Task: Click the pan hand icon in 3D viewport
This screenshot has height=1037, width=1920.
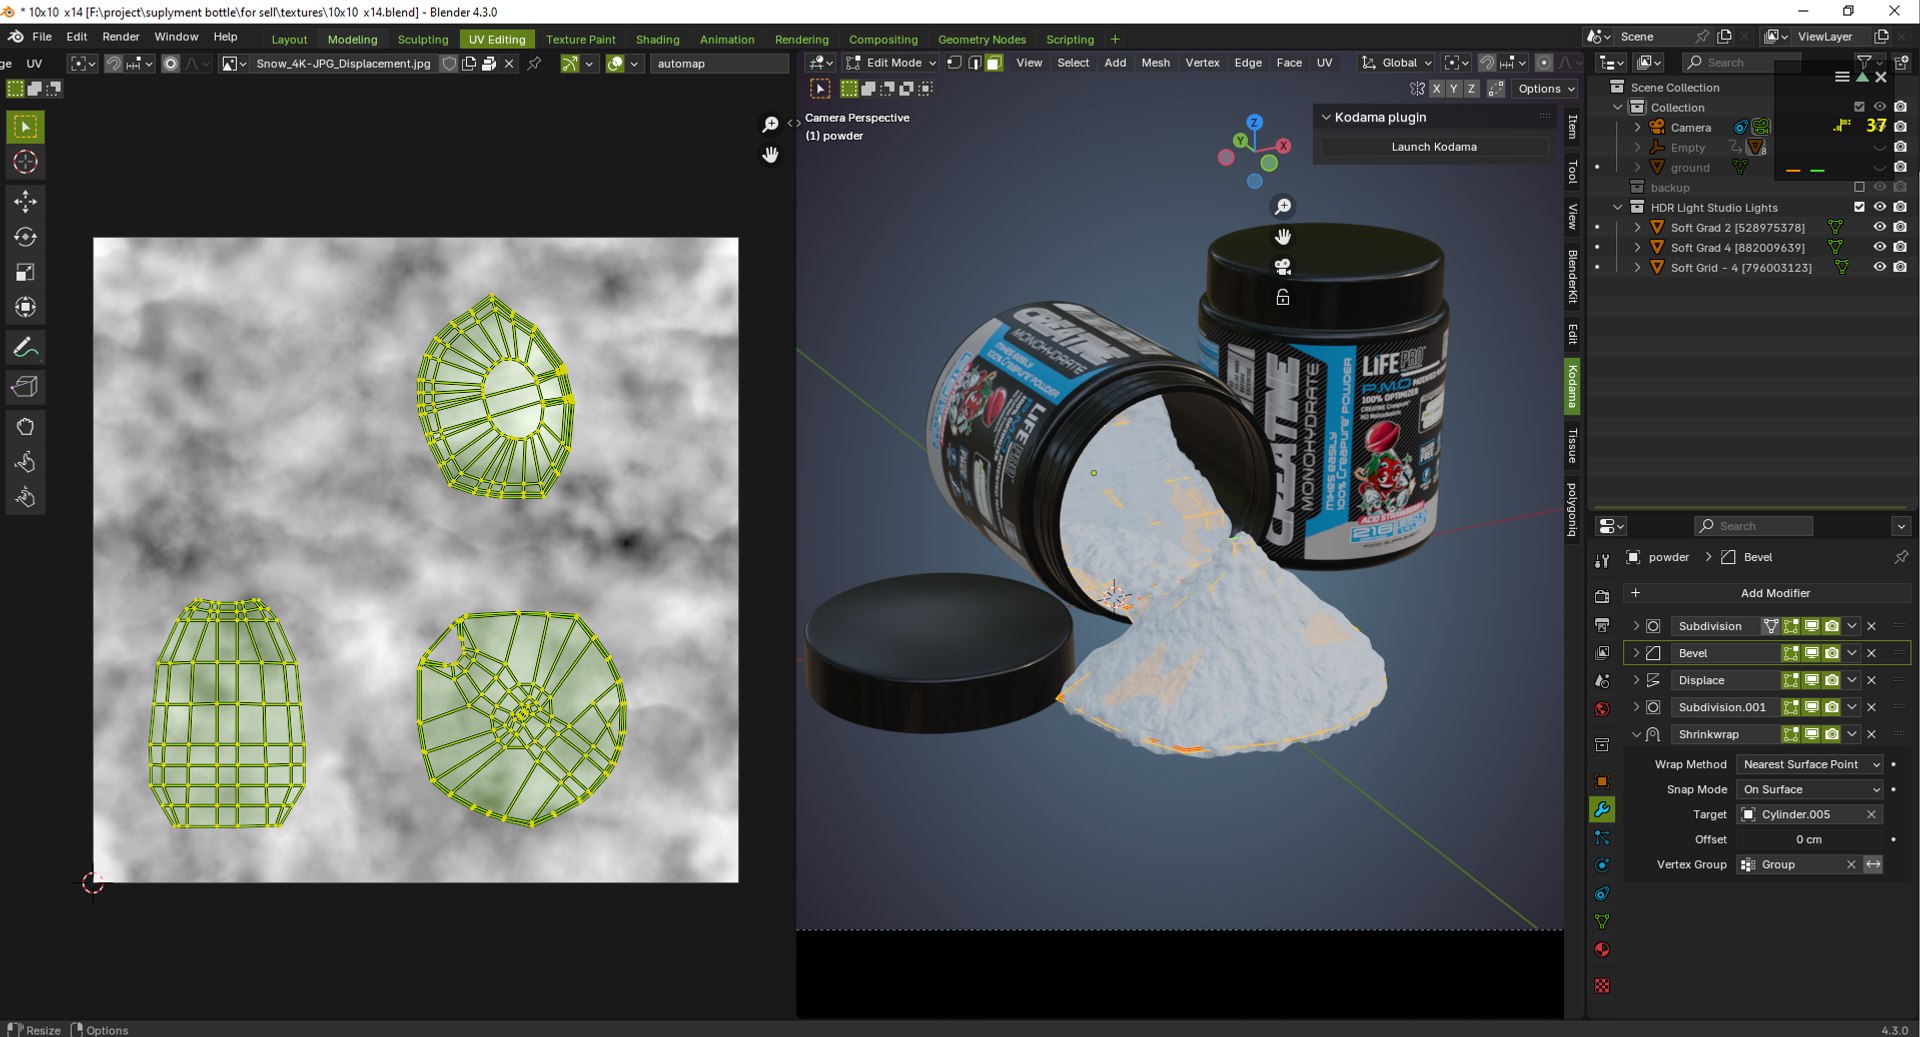Action: pyautogui.click(x=1283, y=237)
